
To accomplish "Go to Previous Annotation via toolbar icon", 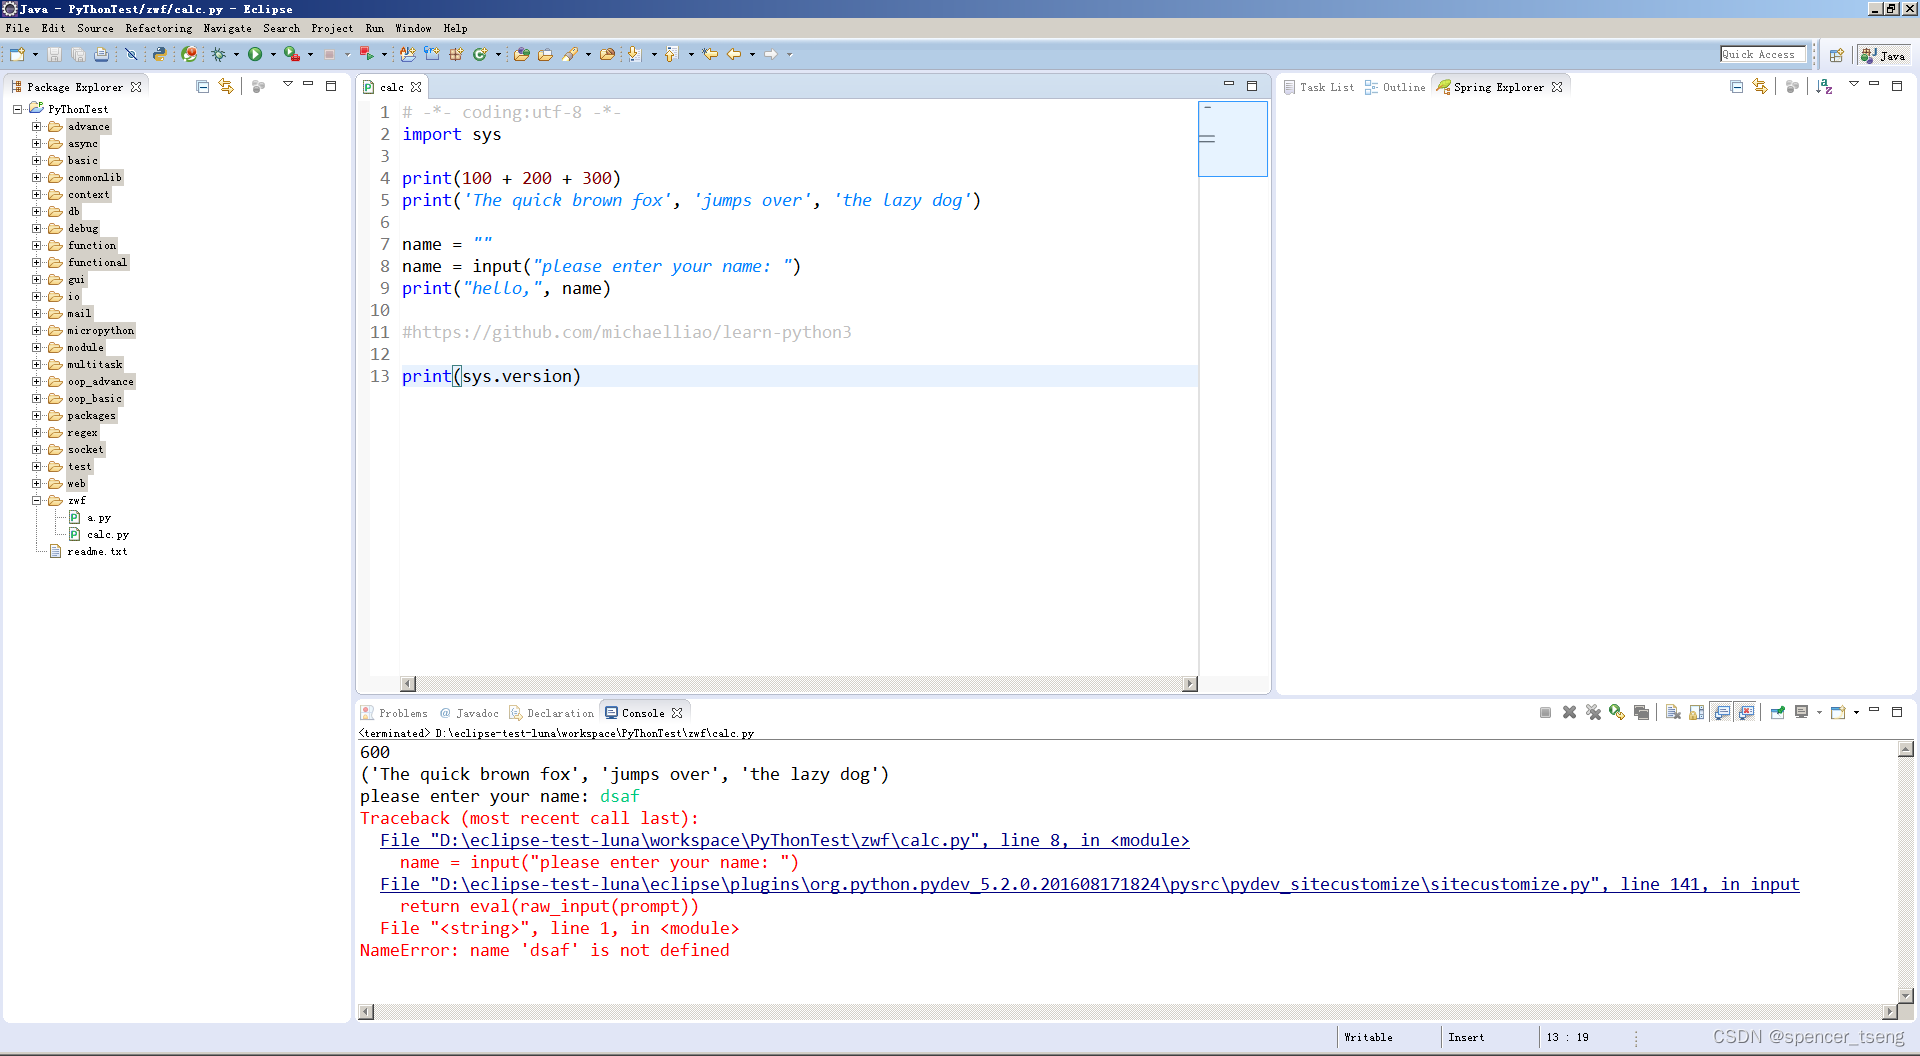I will 671,54.
